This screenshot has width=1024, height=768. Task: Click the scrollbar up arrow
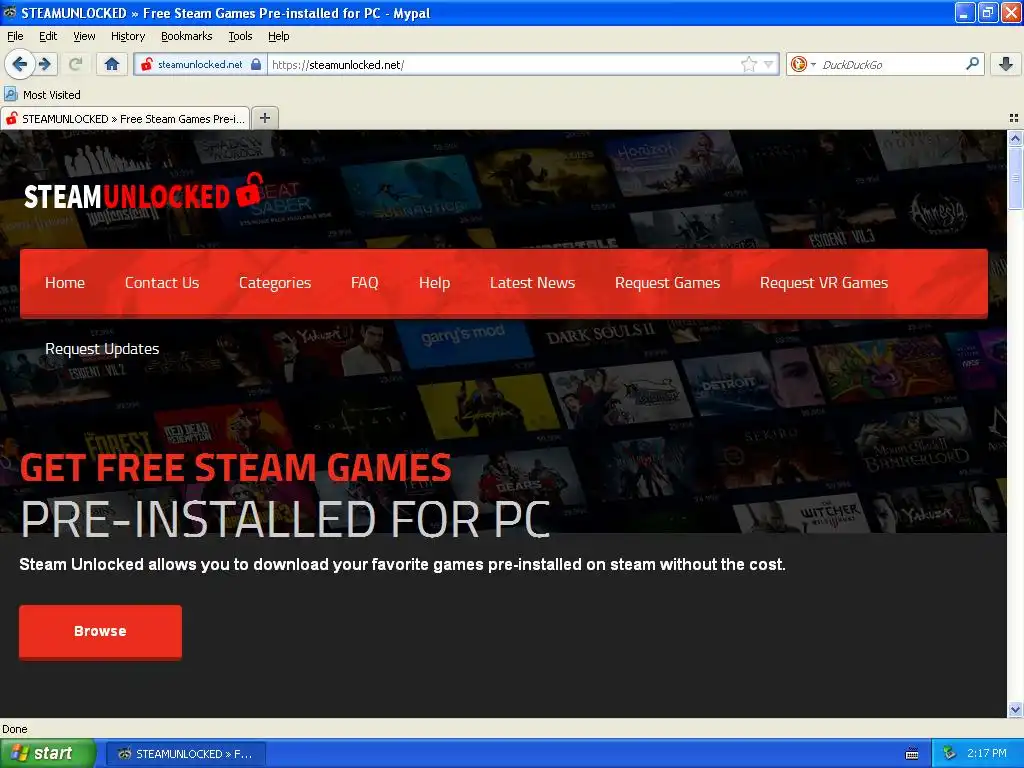tap(1015, 138)
